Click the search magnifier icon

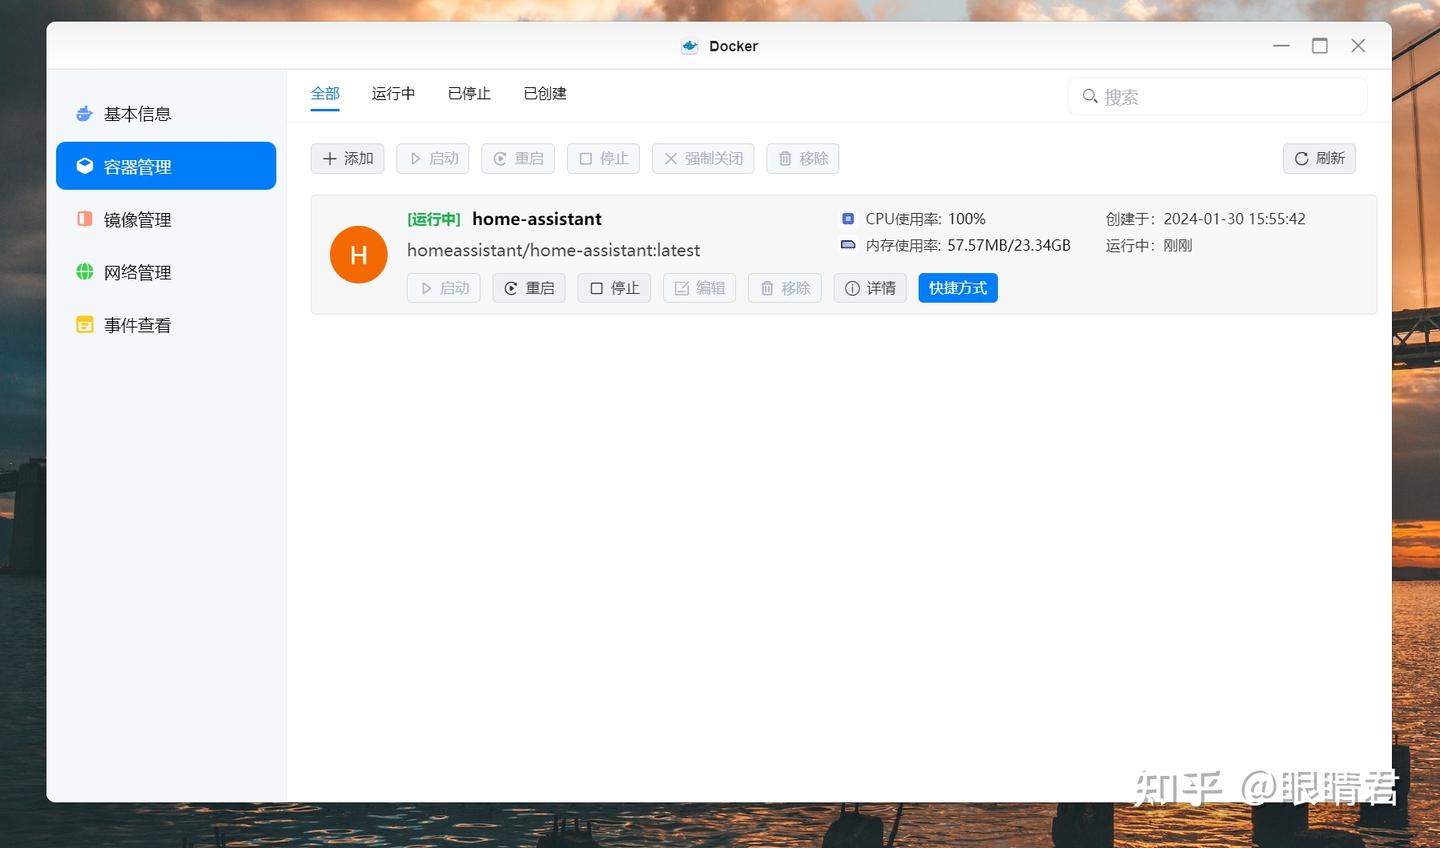pos(1090,96)
